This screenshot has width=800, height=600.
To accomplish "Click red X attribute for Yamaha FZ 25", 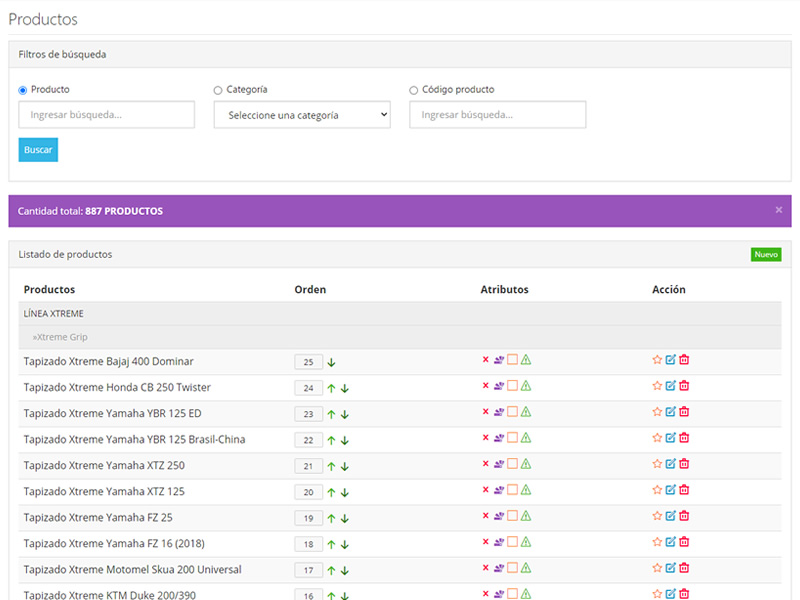I will (x=485, y=516).
